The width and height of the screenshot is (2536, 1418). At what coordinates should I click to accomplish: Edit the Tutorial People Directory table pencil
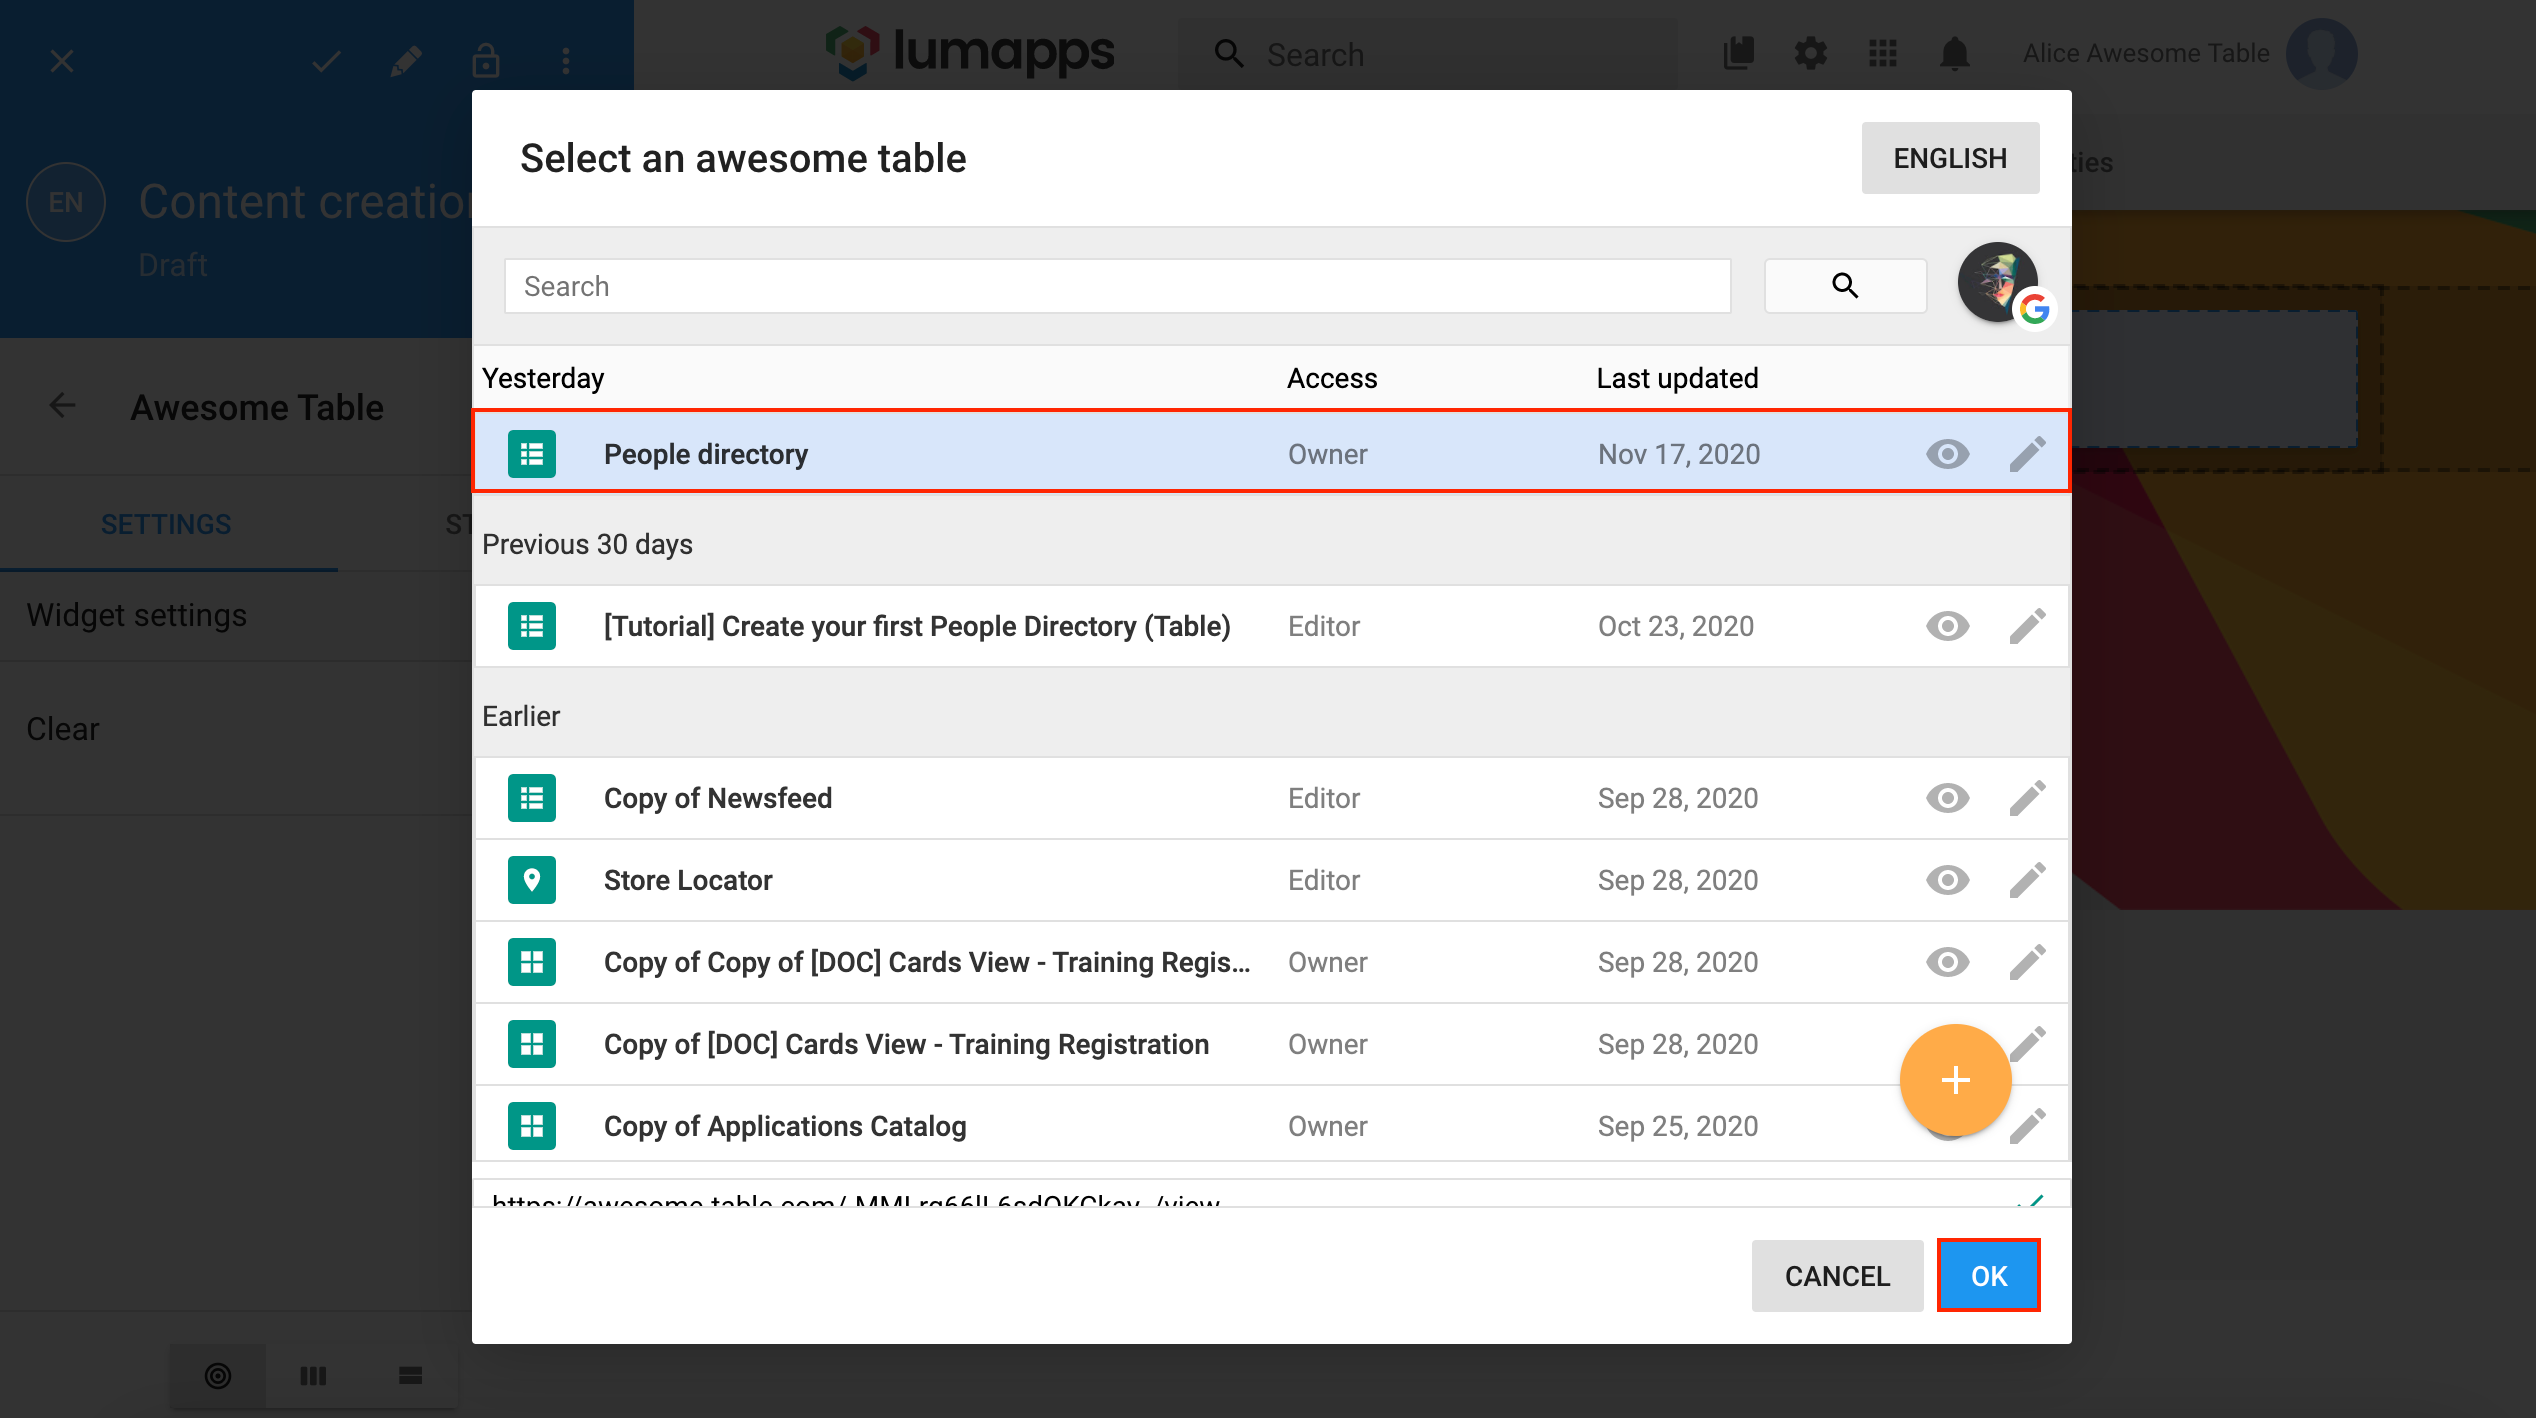click(x=2027, y=626)
